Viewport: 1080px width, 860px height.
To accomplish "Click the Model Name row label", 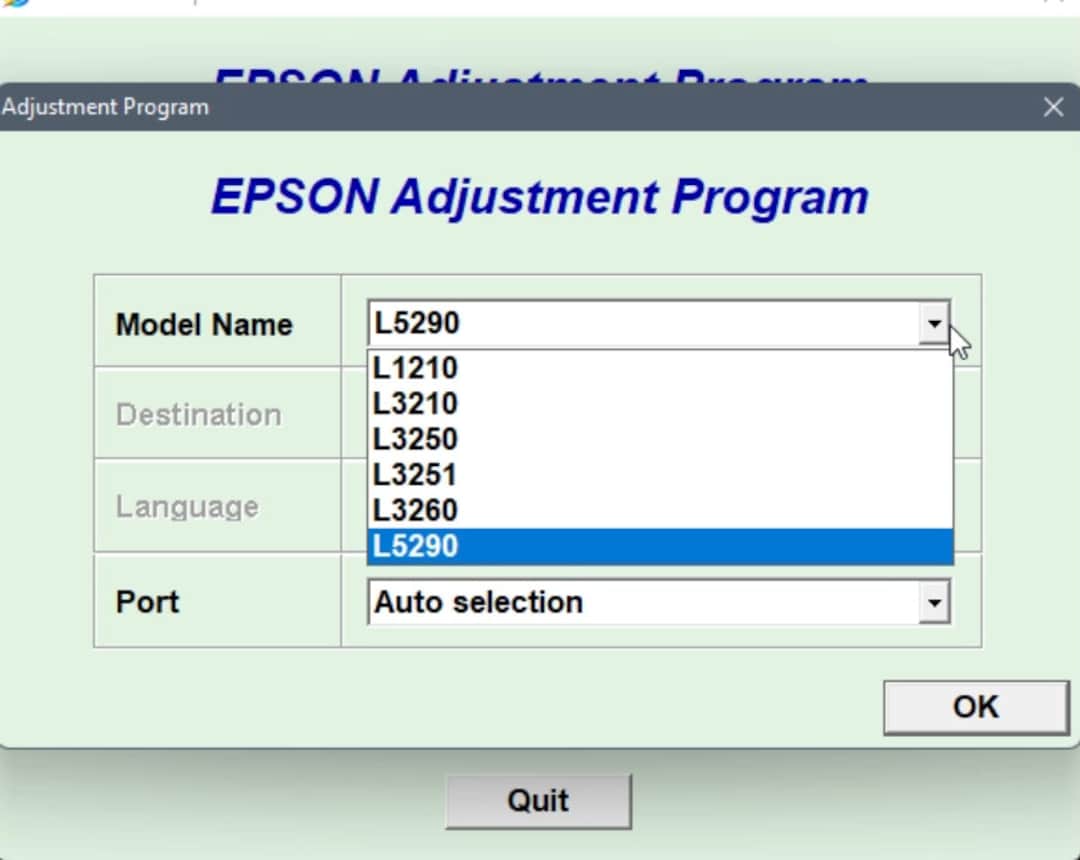I will click(205, 324).
